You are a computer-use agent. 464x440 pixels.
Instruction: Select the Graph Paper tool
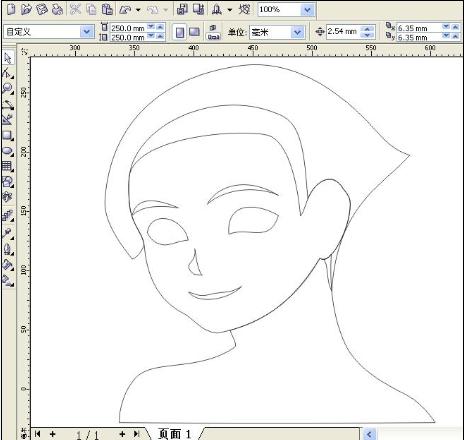pyautogui.click(x=8, y=166)
